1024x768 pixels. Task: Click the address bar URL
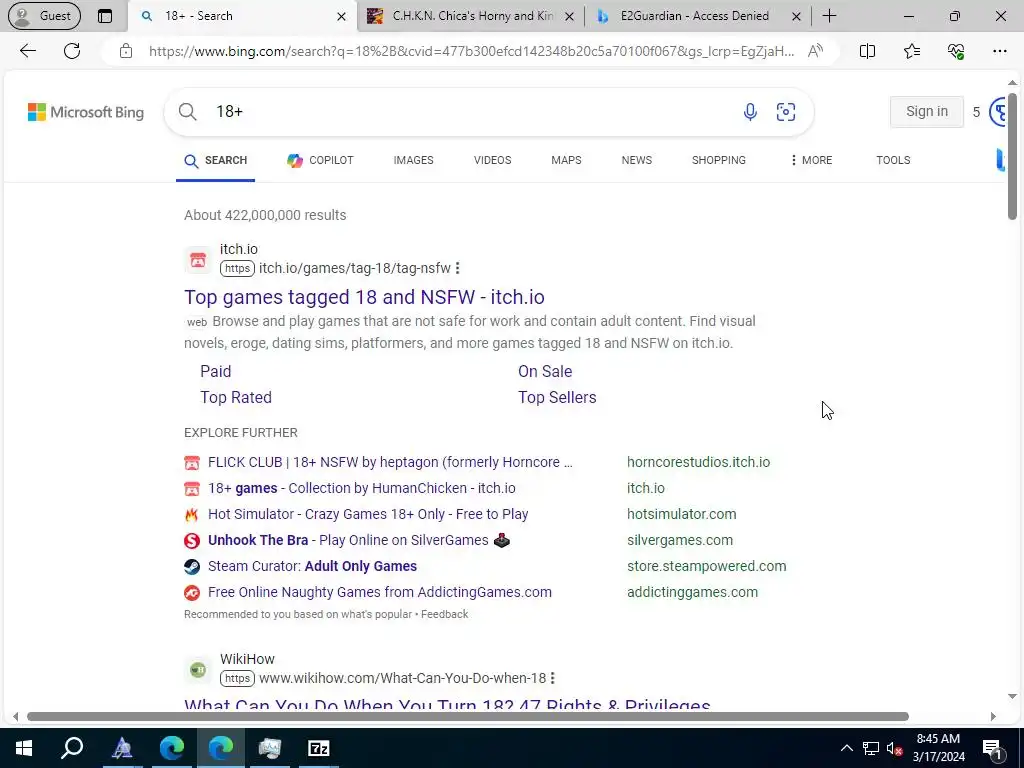[472, 51]
